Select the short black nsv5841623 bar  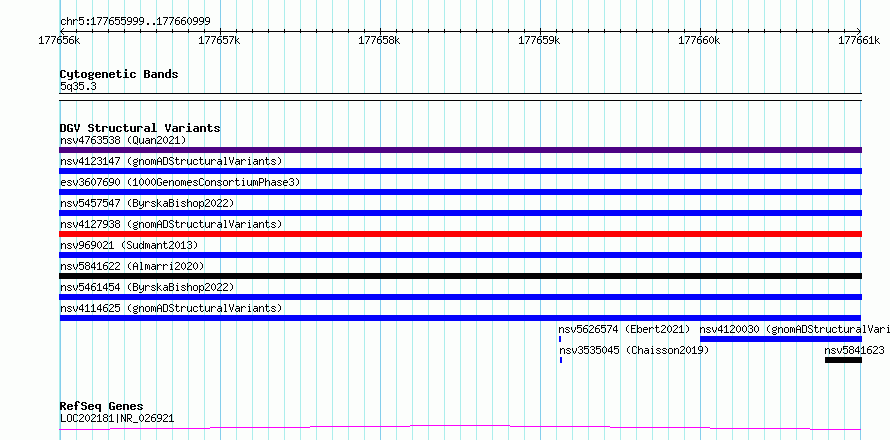click(x=843, y=360)
